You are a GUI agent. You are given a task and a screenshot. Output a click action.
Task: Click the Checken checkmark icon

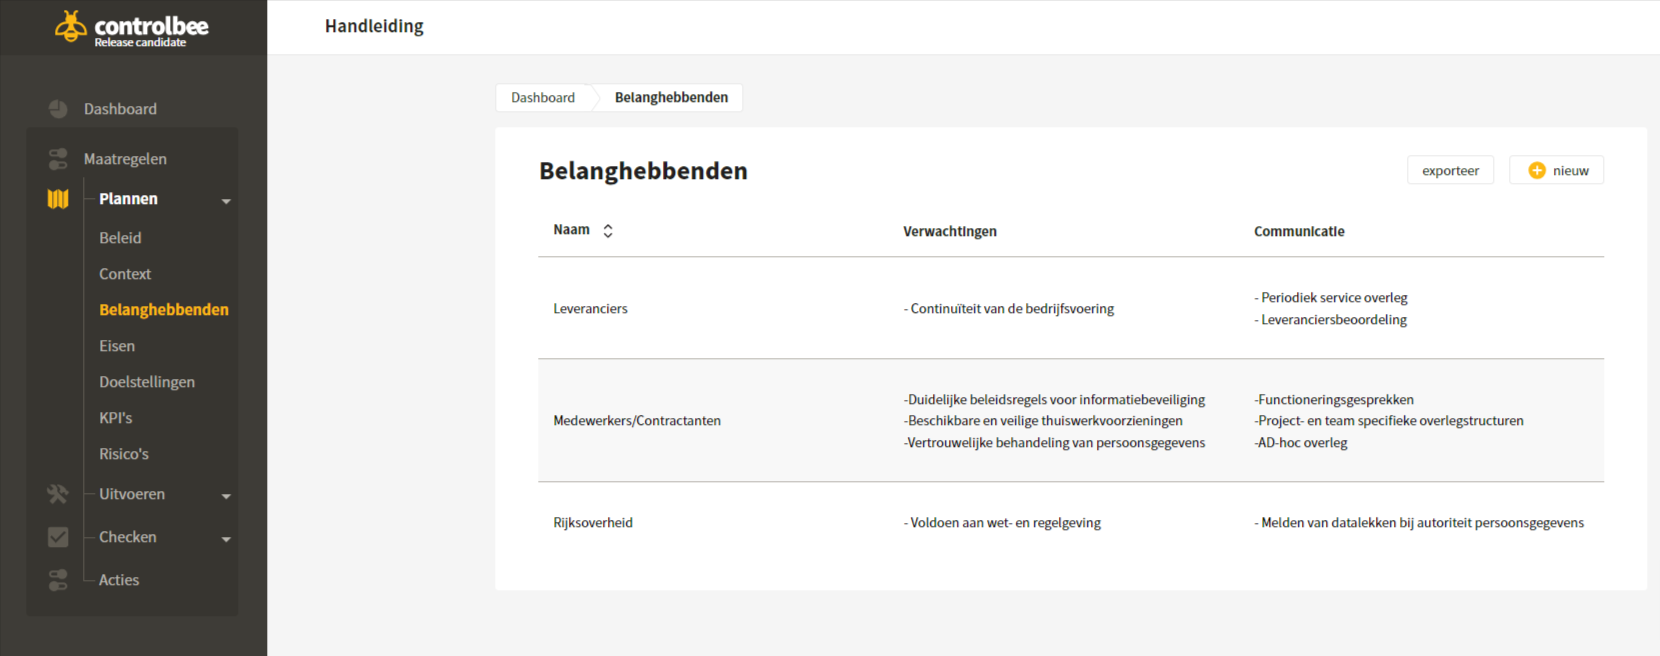[58, 537]
